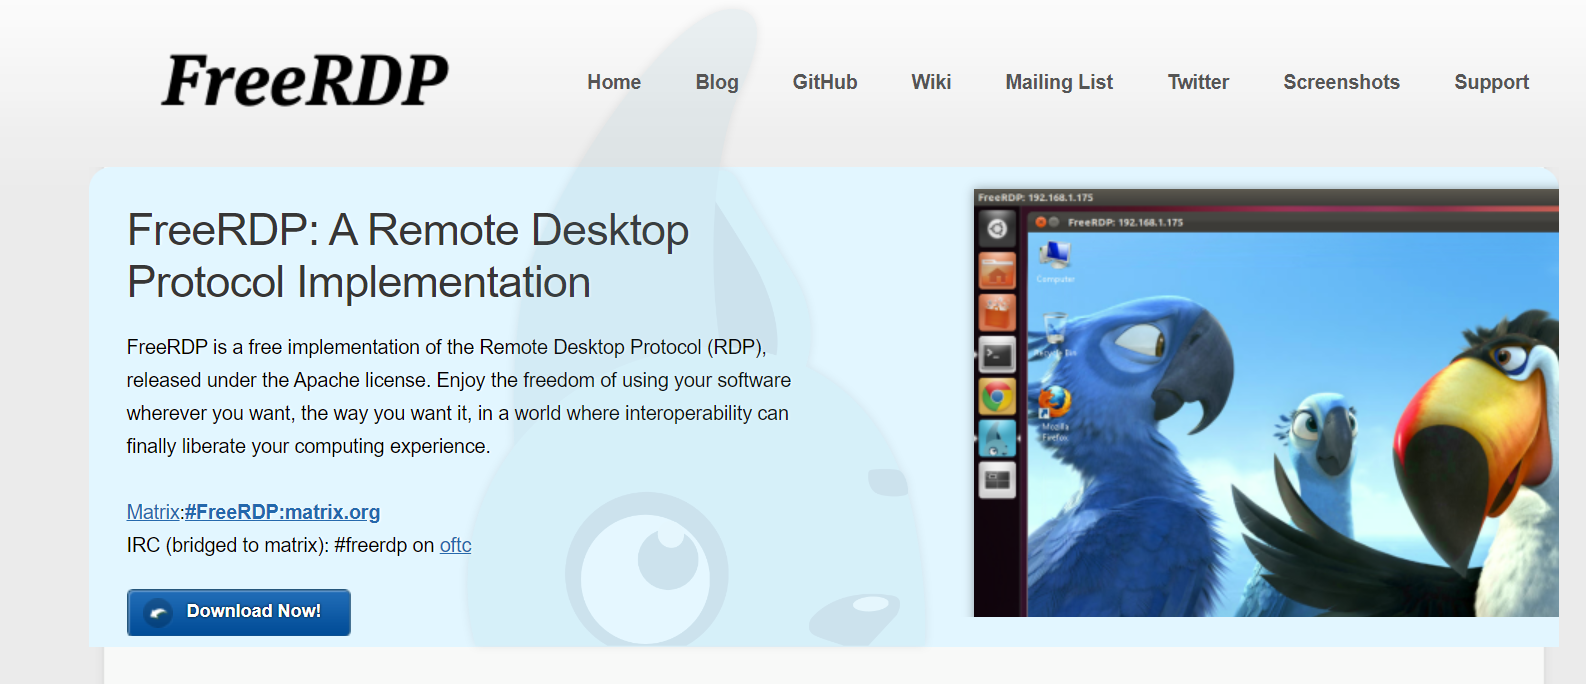This screenshot has height=684, width=1586.
Task: Click the Chrome icon in screenshot dock
Action: pyautogui.click(x=997, y=397)
